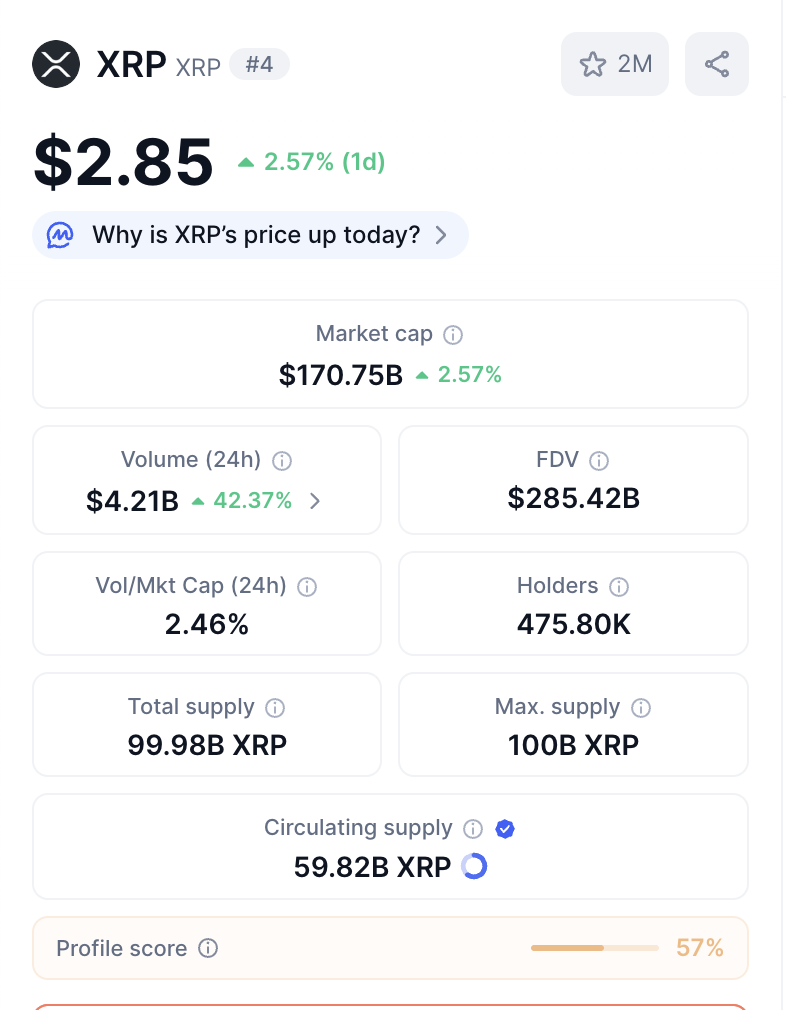
Task: Open 'Why is XRP's price up today?'
Action: click(256, 235)
